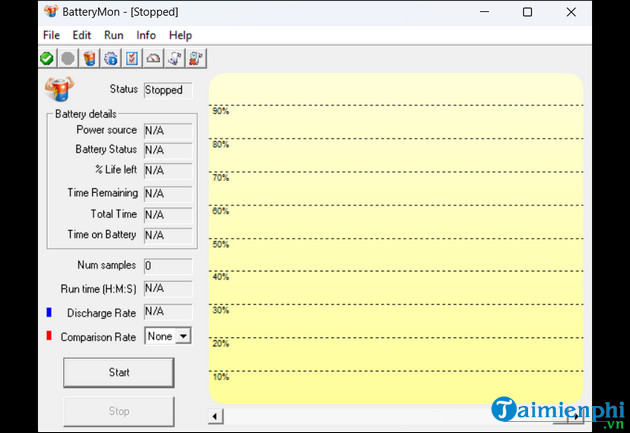This screenshot has width=630, height=433.
Task: Click the speedometer gauge toolbar icon
Action: click(x=153, y=59)
